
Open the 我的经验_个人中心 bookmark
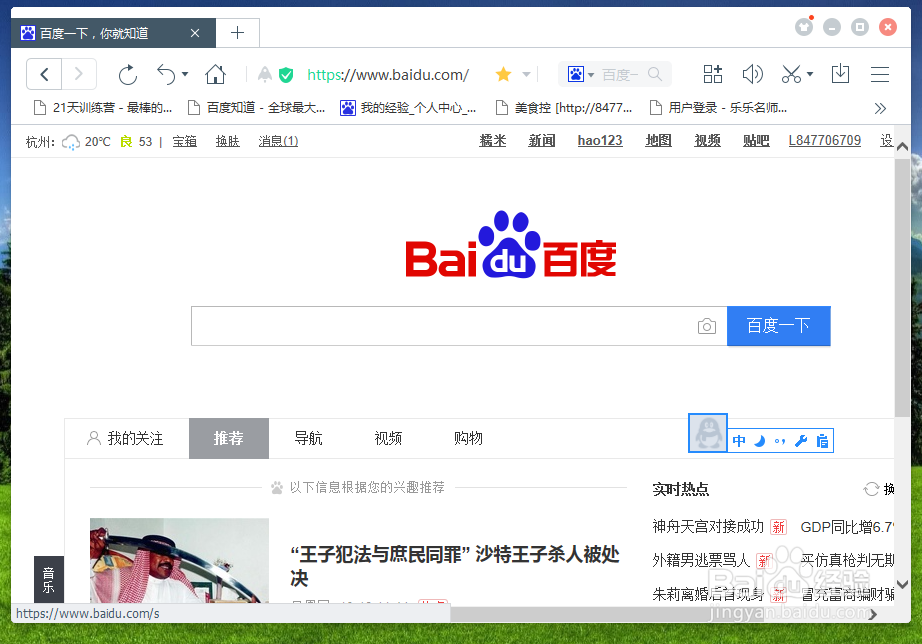[x=408, y=108]
